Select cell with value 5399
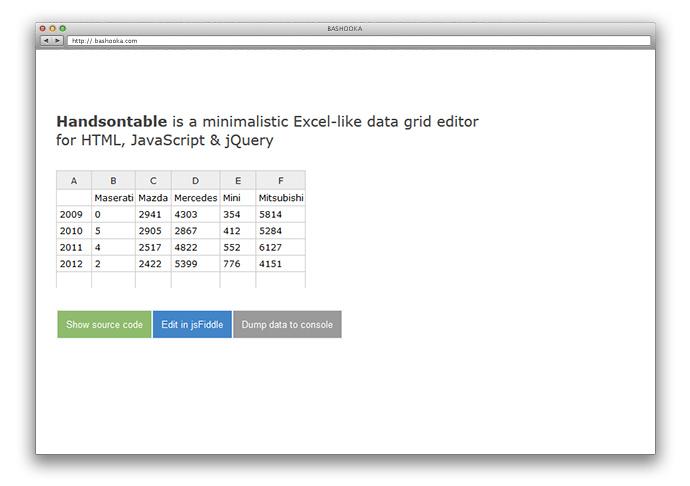The height and width of the screenshot is (486, 690). pyautogui.click(x=195, y=264)
